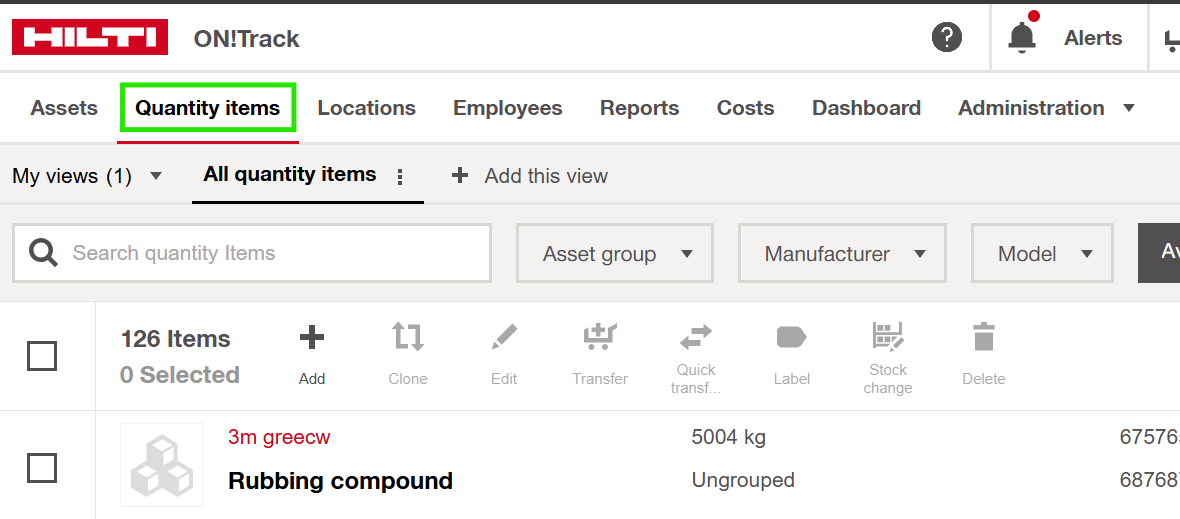Viewport: 1180px width, 519px height.
Task: Select the All quantity items view
Action: [290, 175]
